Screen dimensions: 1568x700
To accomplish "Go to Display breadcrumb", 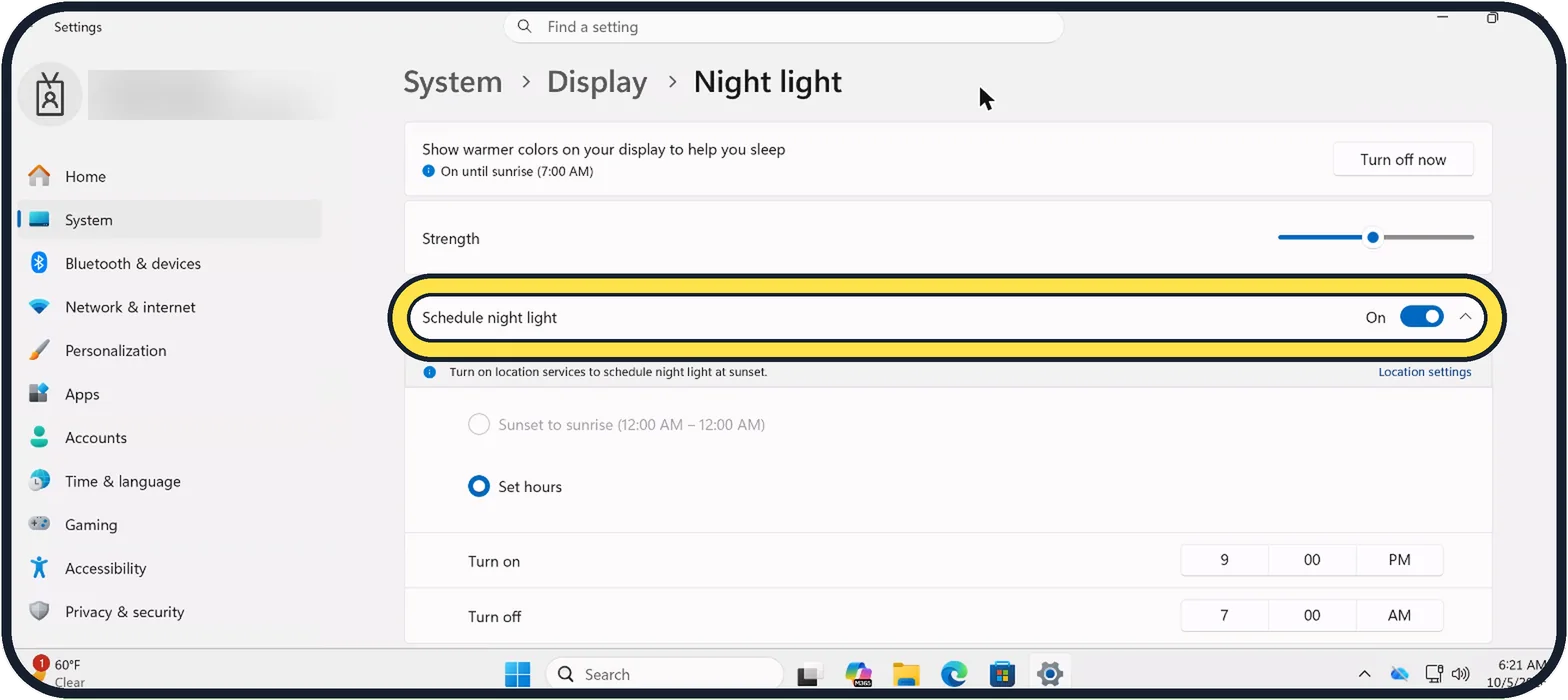I will click(597, 82).
